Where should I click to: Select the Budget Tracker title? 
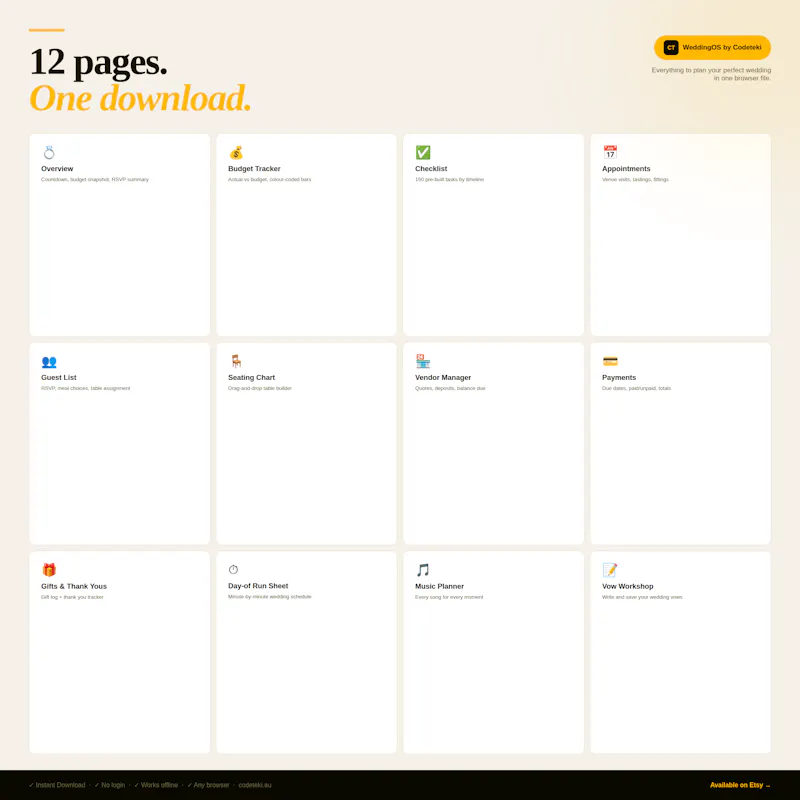coord(254,169)
